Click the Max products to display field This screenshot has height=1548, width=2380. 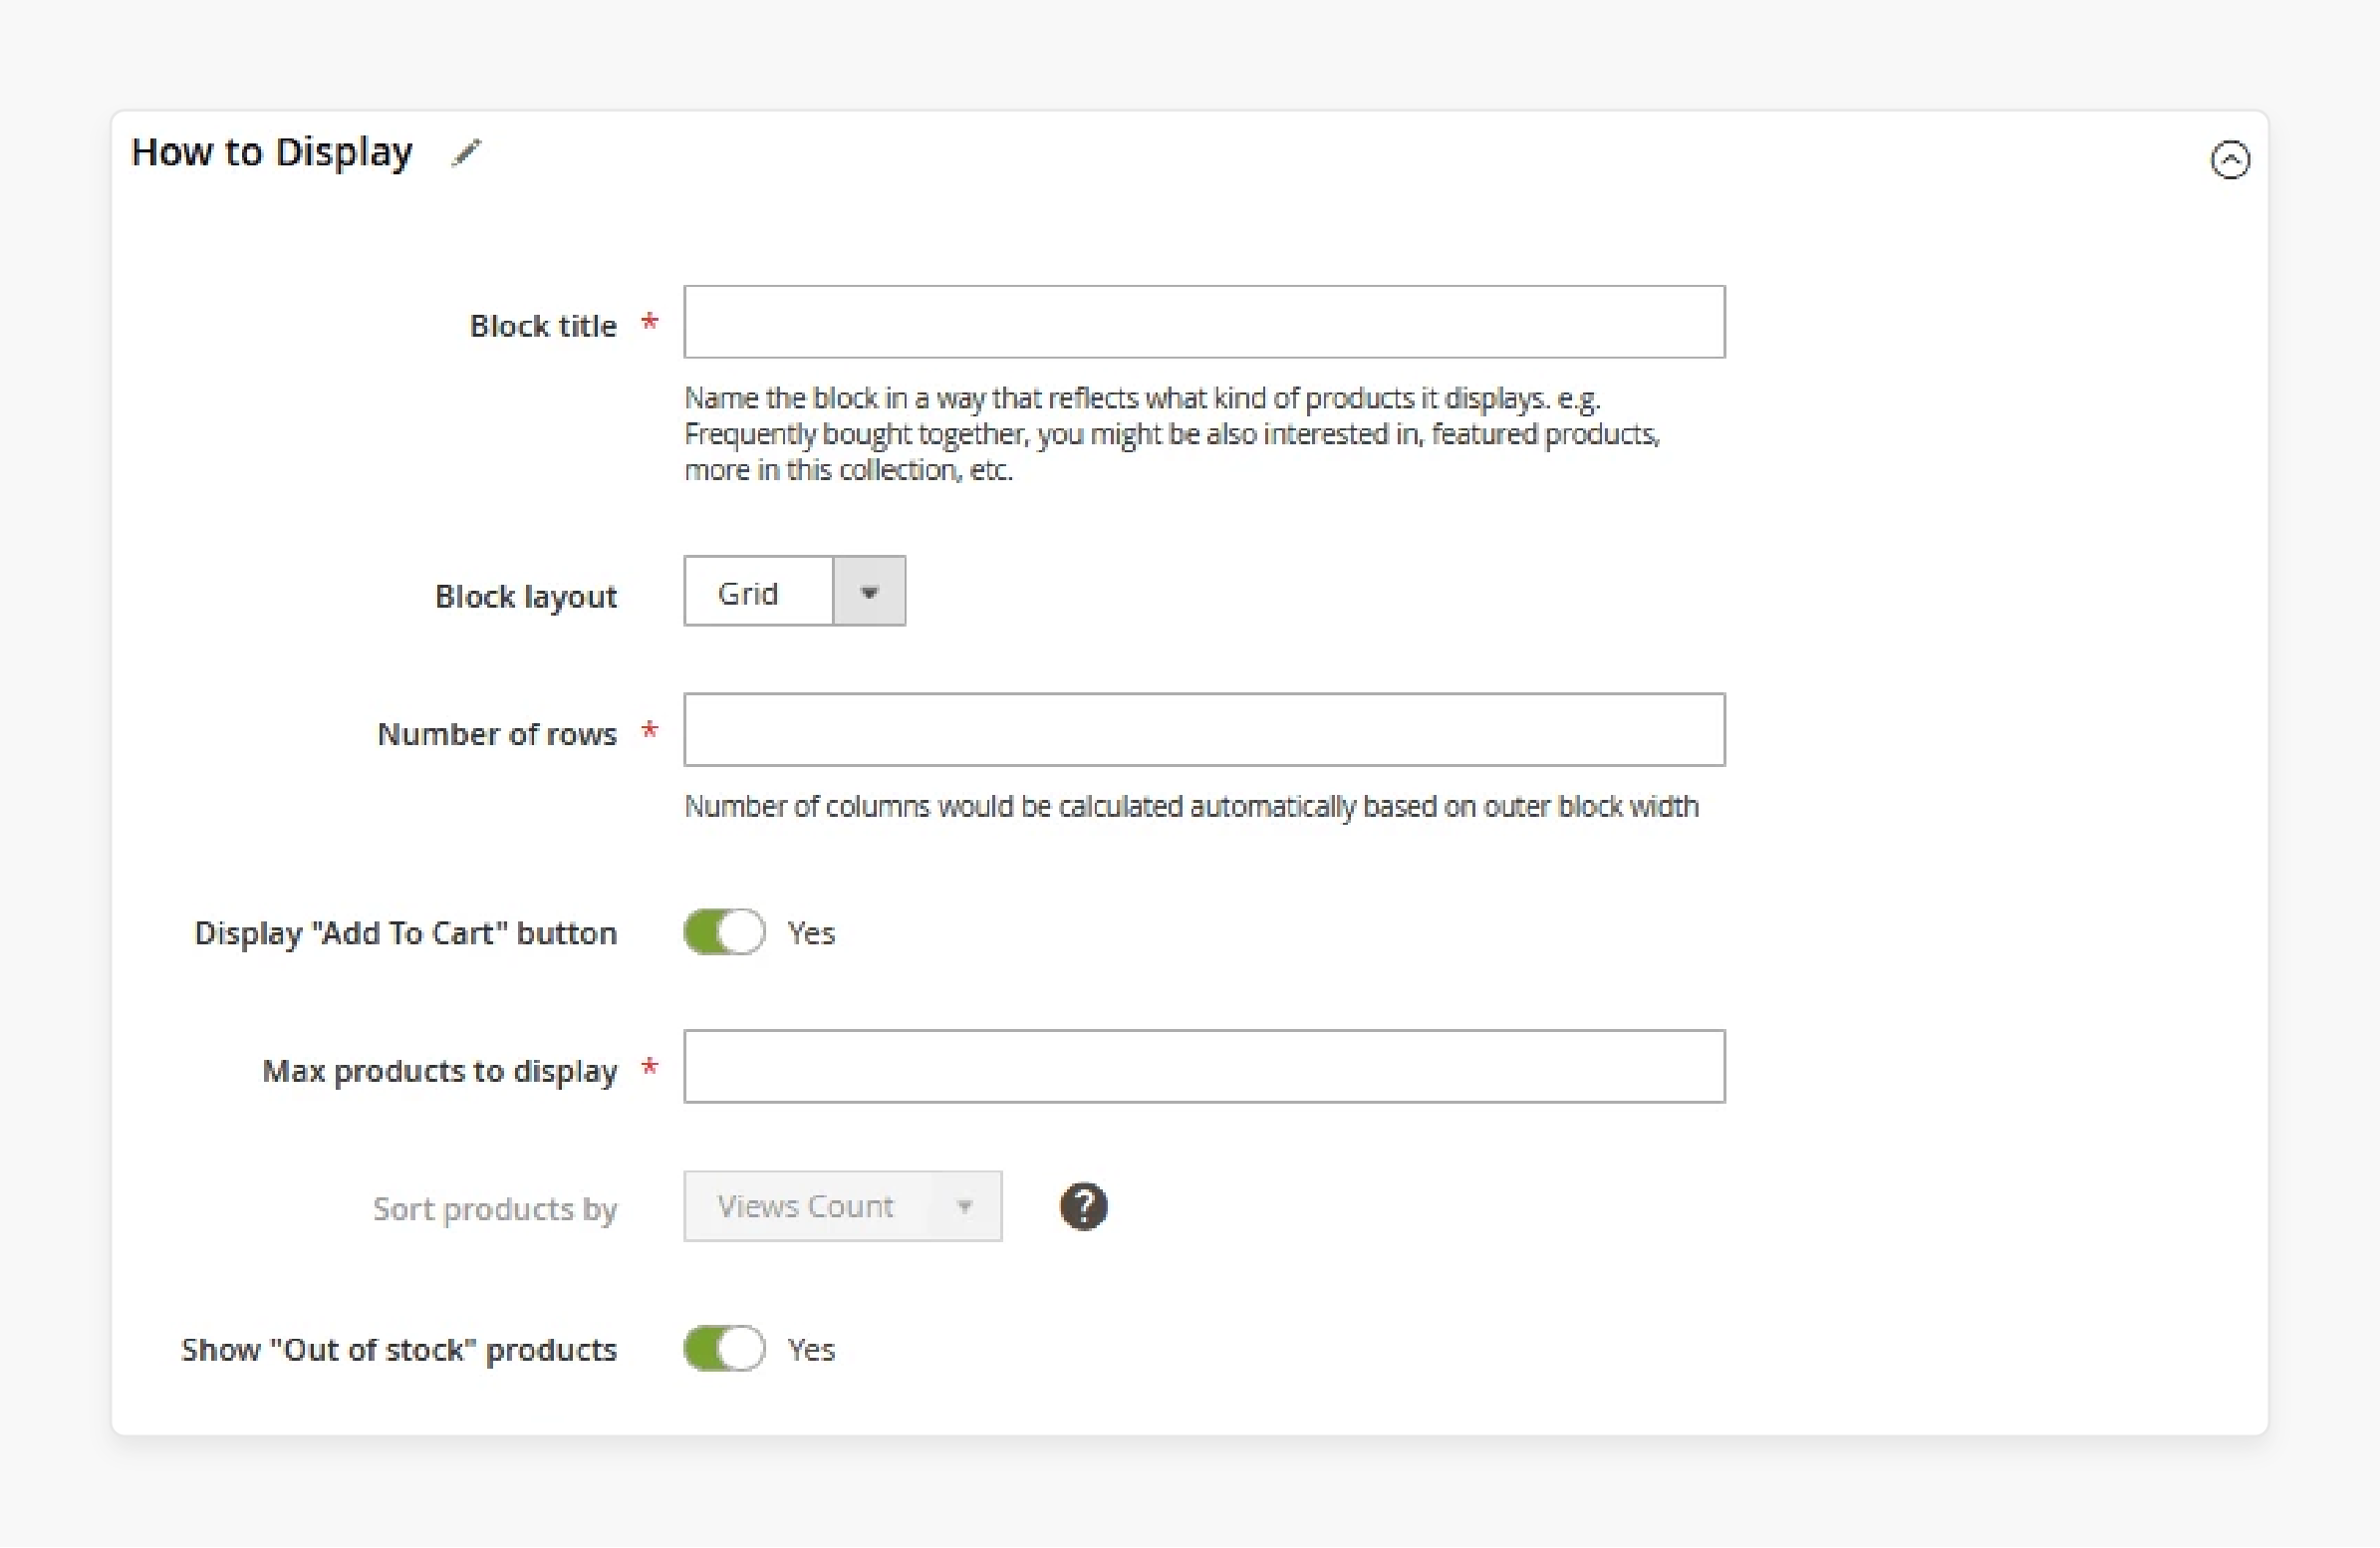click(1204, 1067)
